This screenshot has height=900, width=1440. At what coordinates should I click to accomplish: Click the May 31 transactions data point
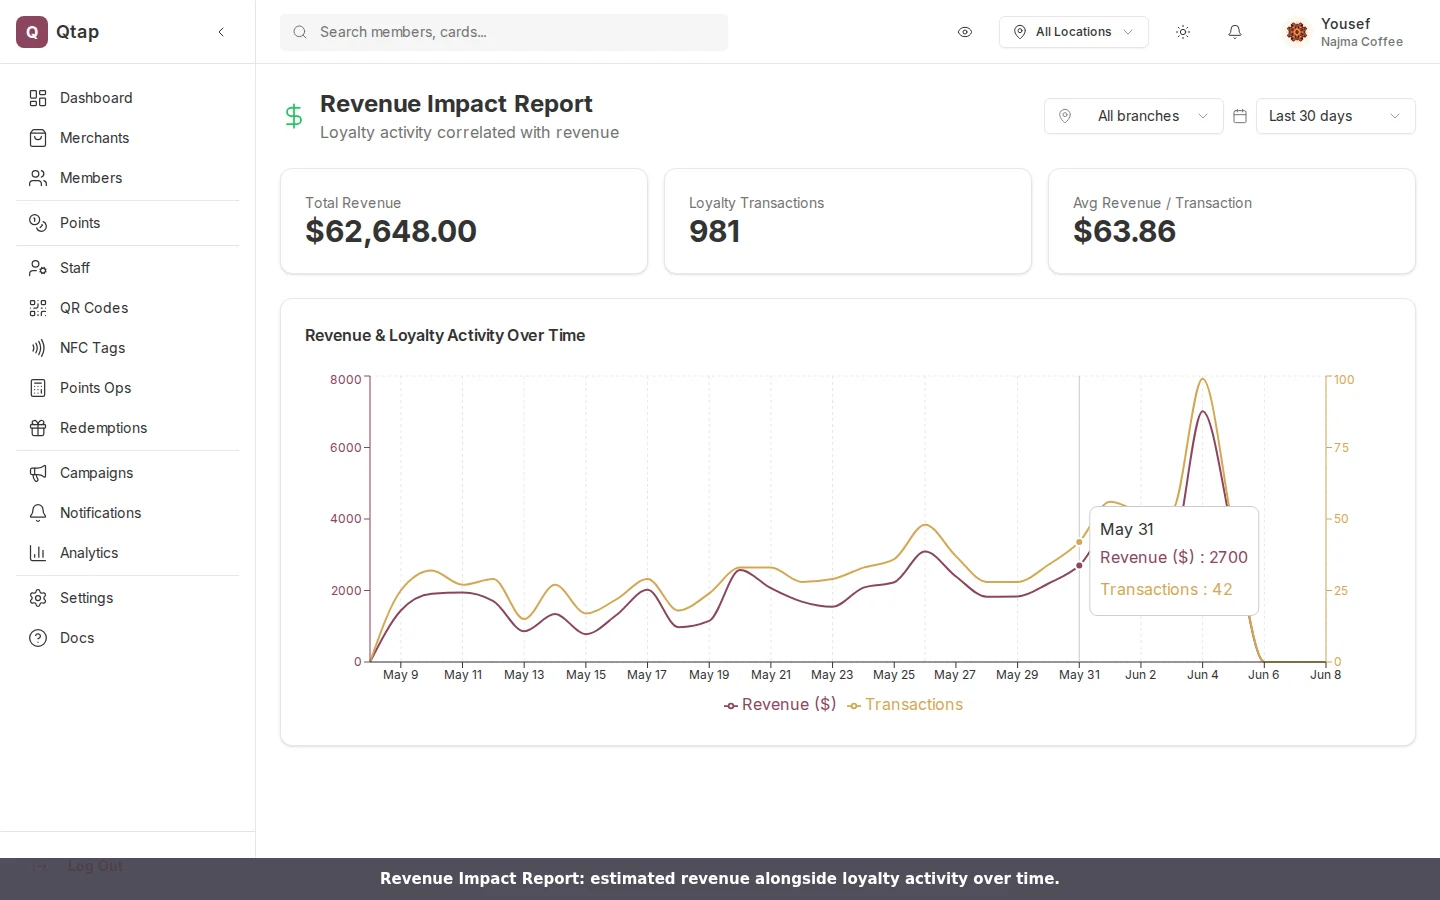click(x=1079, y=542)
